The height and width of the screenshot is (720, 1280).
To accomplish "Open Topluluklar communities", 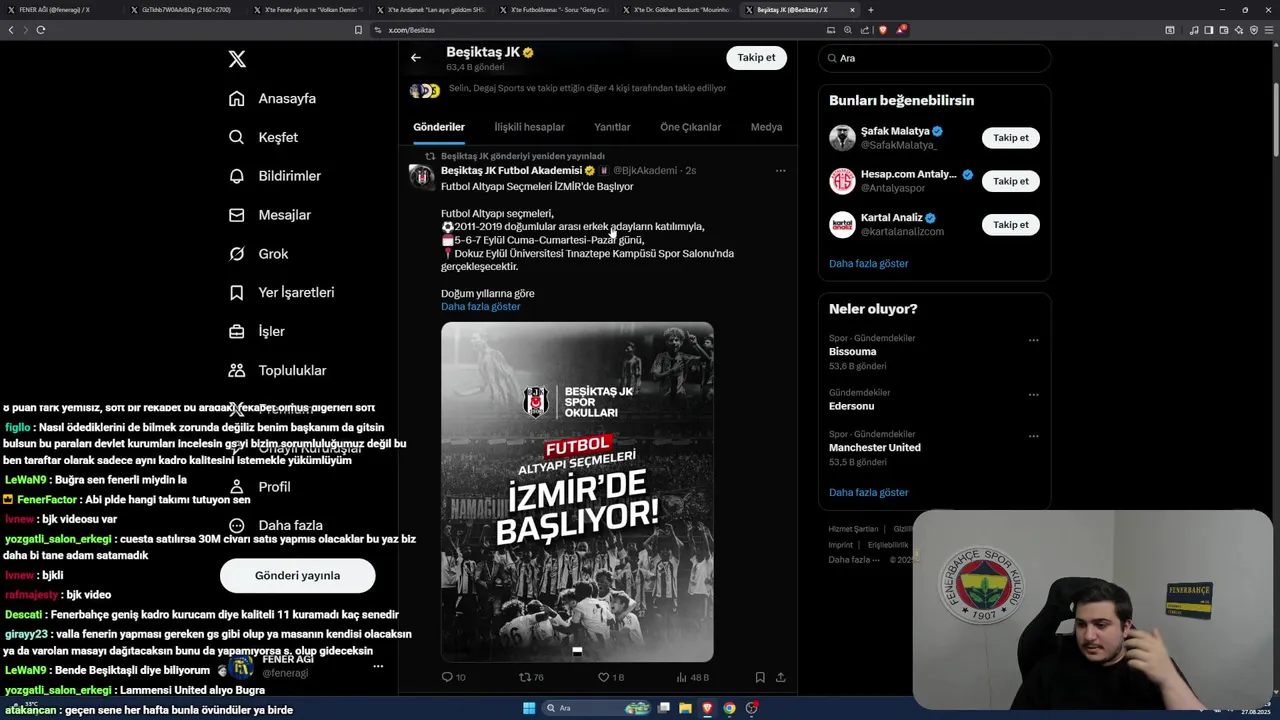I will coord(277,370).
